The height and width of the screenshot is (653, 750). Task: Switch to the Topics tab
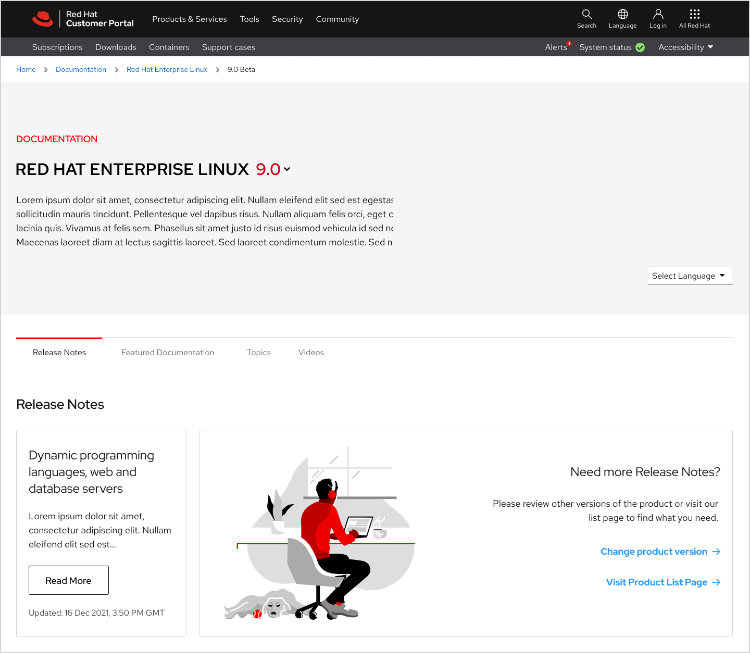pyautogui.click(x=259, y=352)
